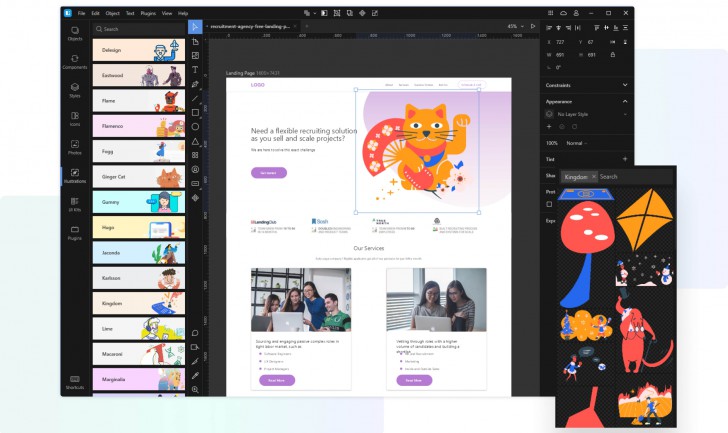The image size is (728, 433).
Task: Select the Triangle shape tool
Action: click(x=195, y=141)
